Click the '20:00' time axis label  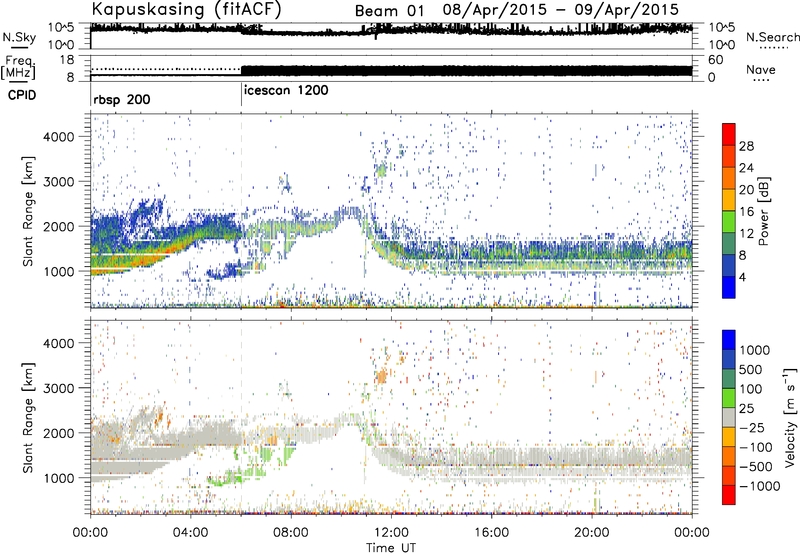point(591,533)
